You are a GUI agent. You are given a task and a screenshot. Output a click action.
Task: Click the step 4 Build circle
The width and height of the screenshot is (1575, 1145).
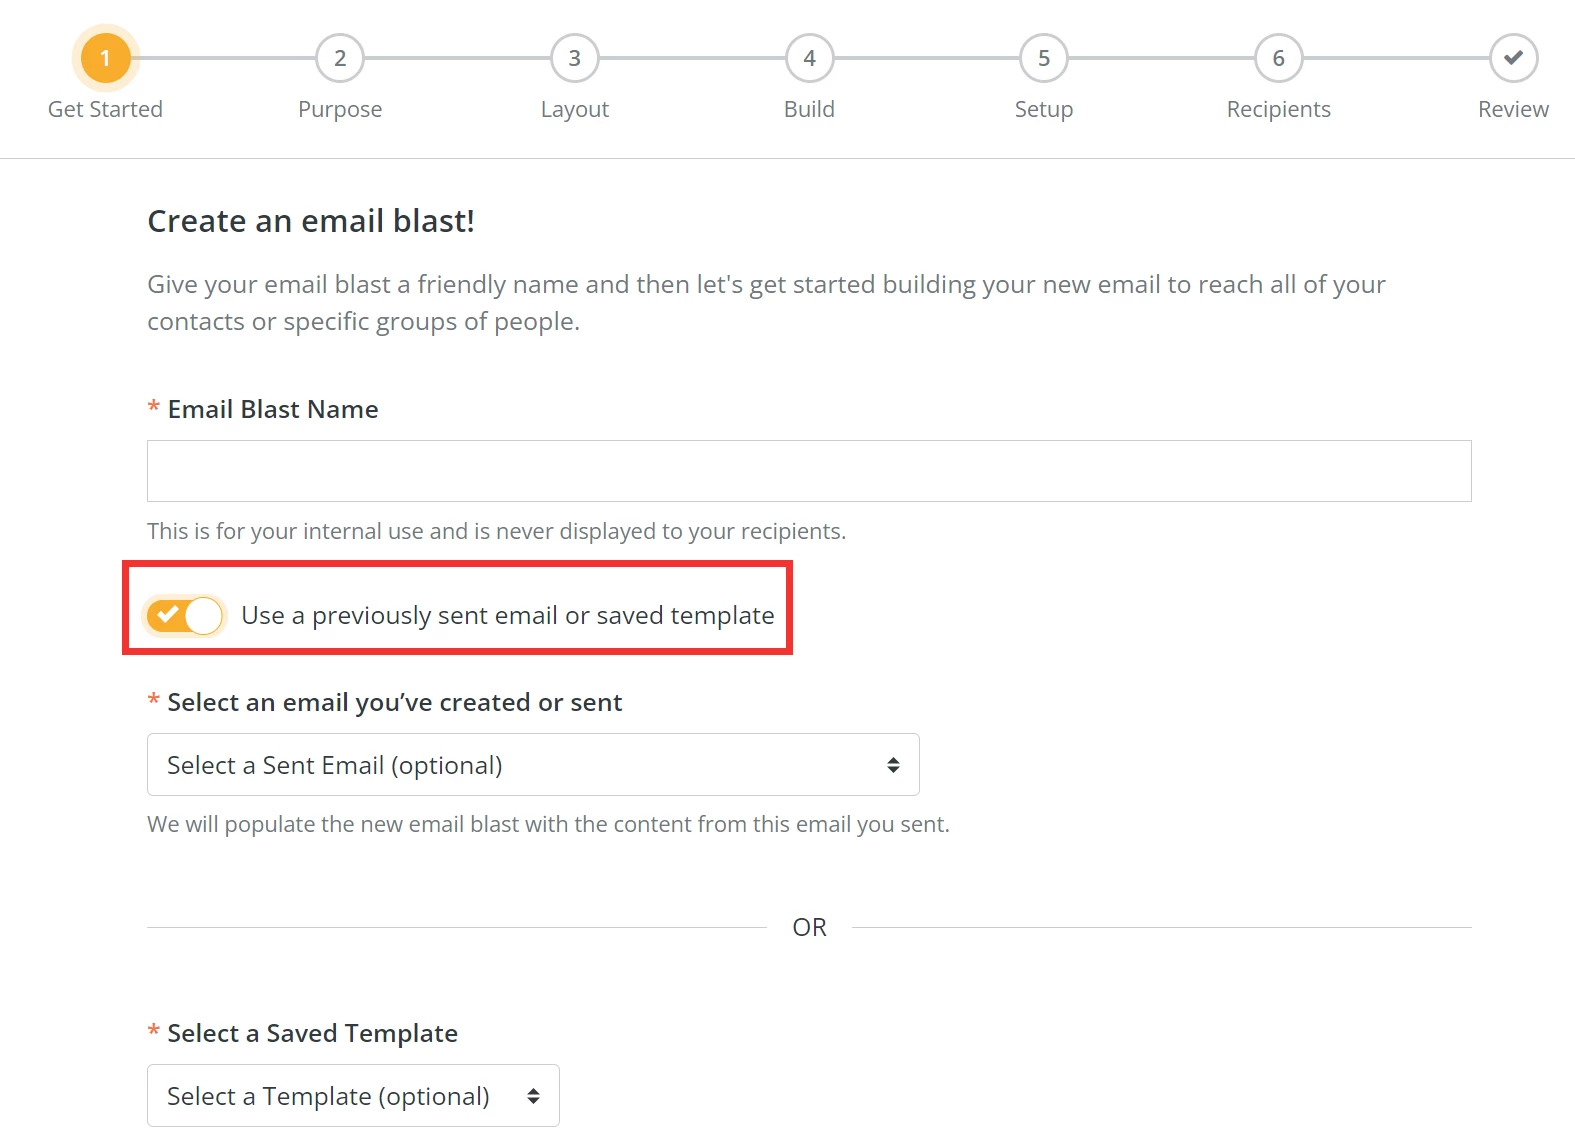[809, 58]
